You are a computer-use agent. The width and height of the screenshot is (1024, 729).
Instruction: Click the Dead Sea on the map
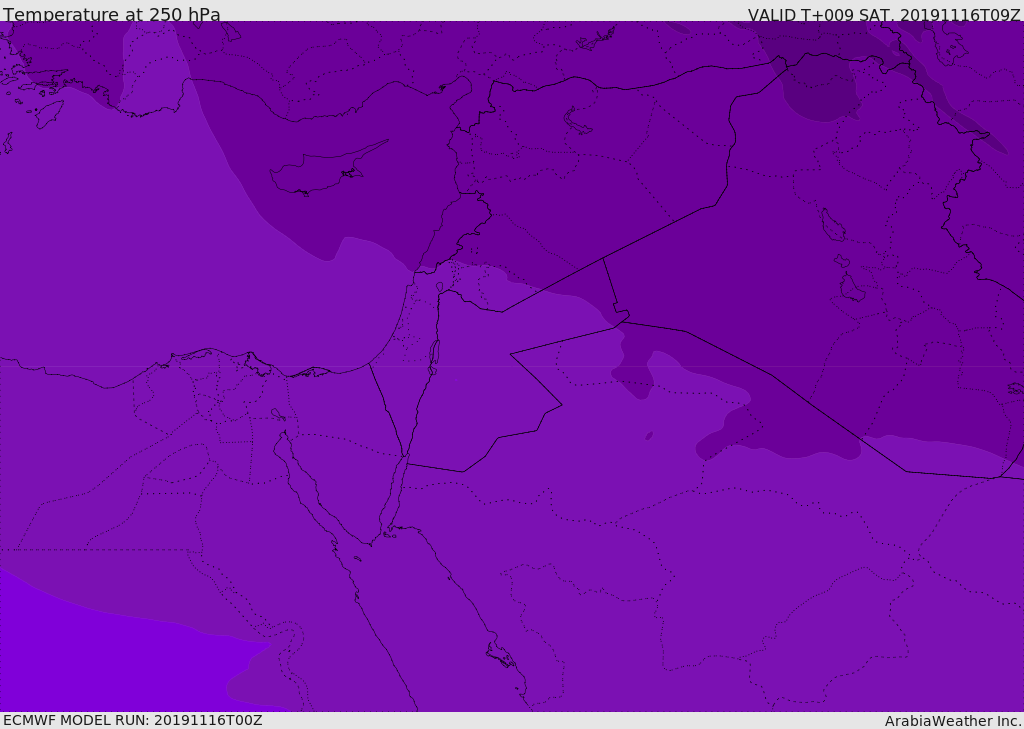click(434, 353)
